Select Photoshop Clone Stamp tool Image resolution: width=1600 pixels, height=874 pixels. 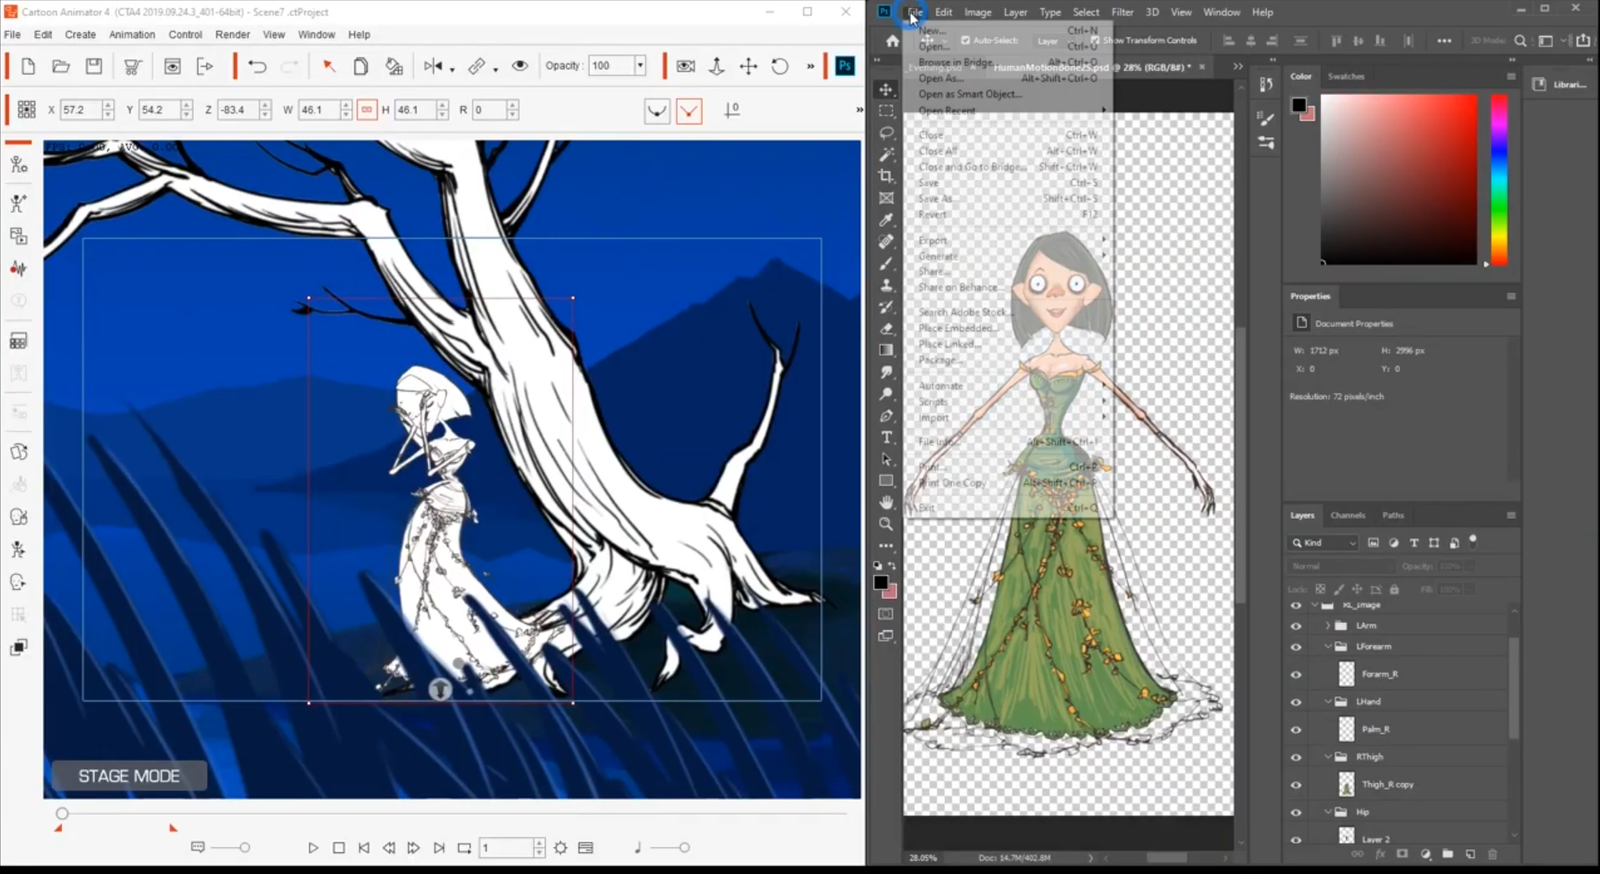(x=886, y=285)
